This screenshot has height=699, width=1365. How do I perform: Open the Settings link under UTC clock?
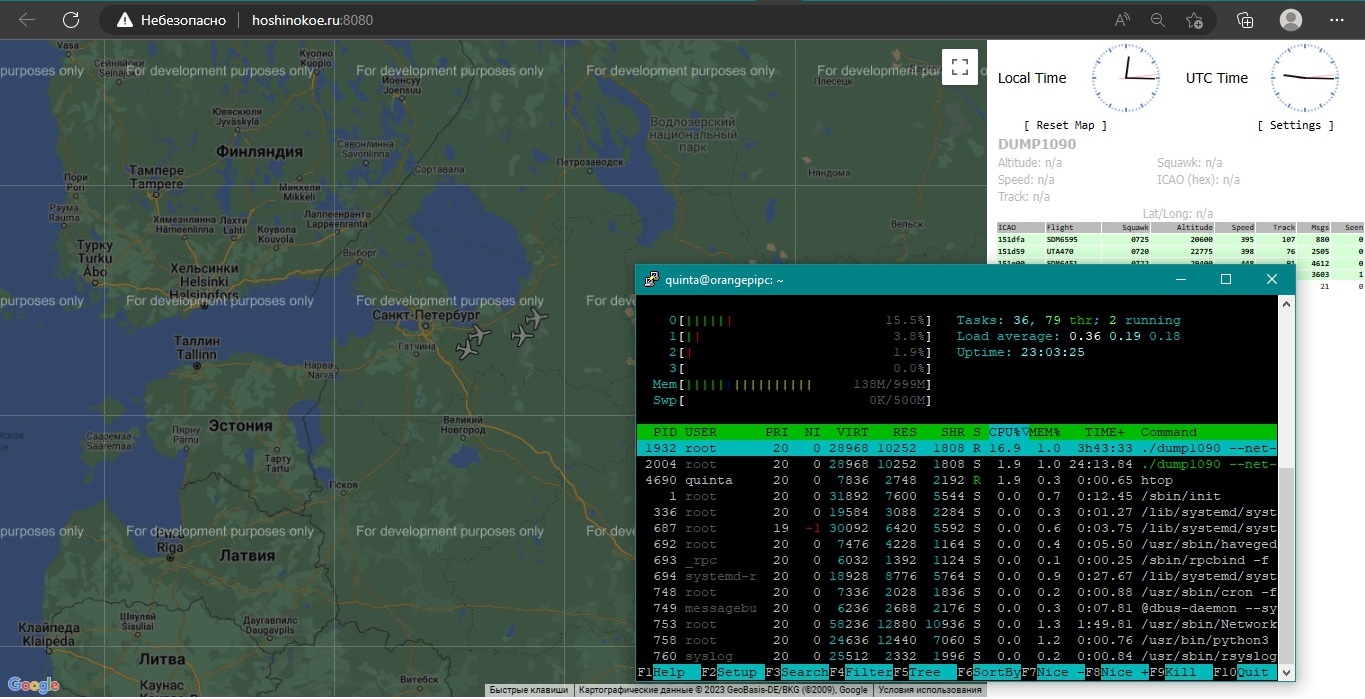pyautogui.click(x=1295, y=125)
